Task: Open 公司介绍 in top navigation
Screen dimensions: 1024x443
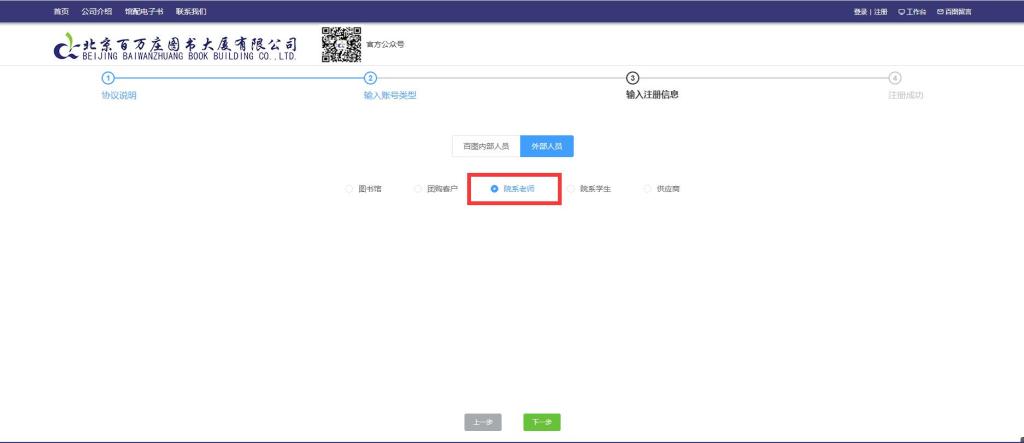Action: pyautogui.click(x=96, y=12)
